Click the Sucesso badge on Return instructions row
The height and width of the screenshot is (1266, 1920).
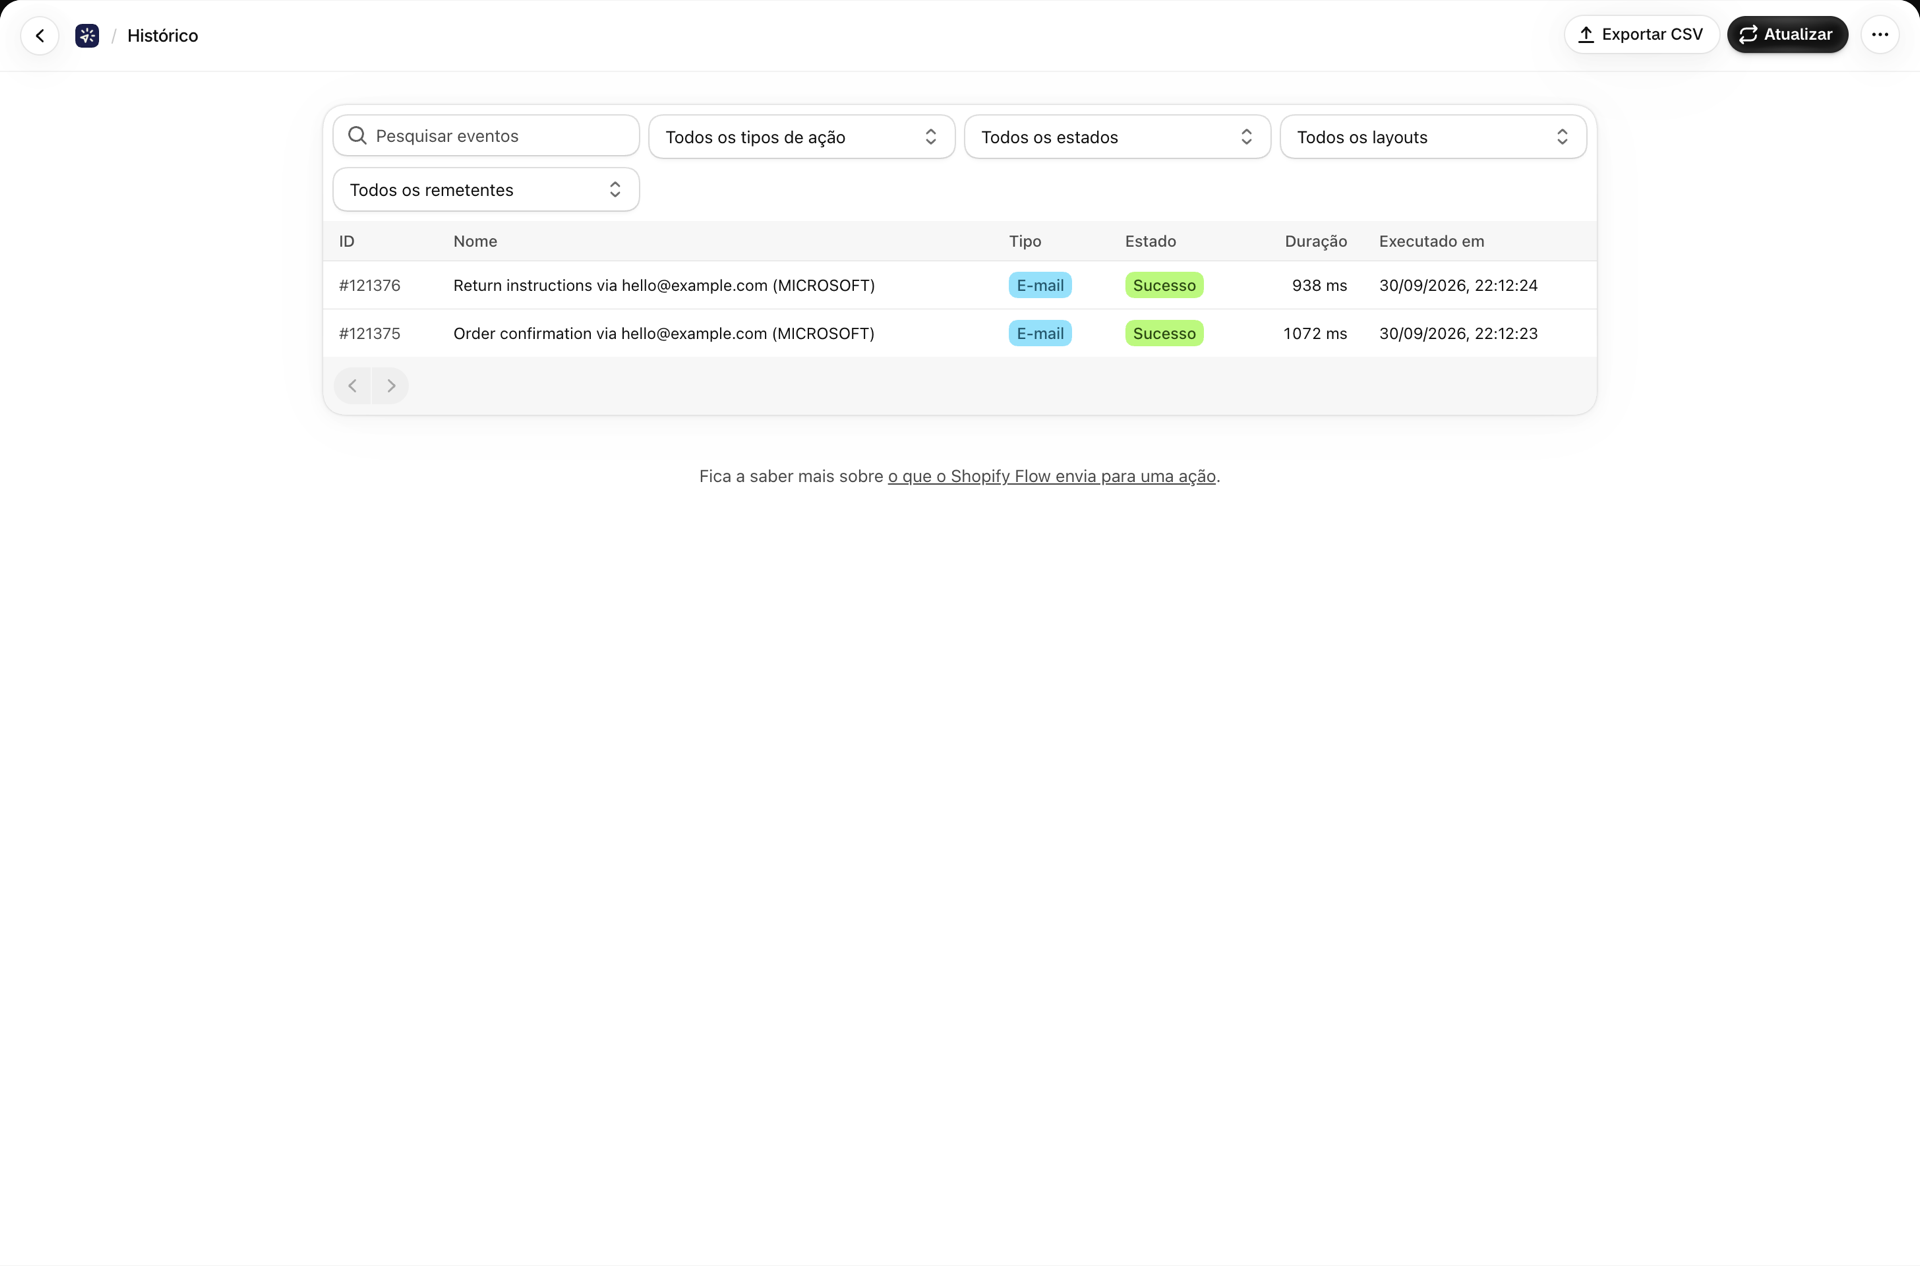point(1164,285)
